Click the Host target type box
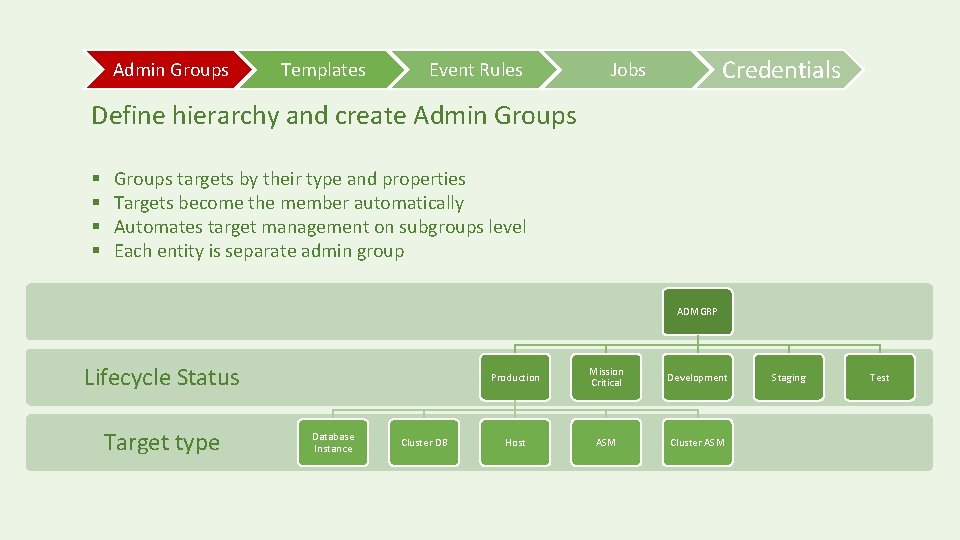Screen dimensions: 960x540 pos(515,443)
